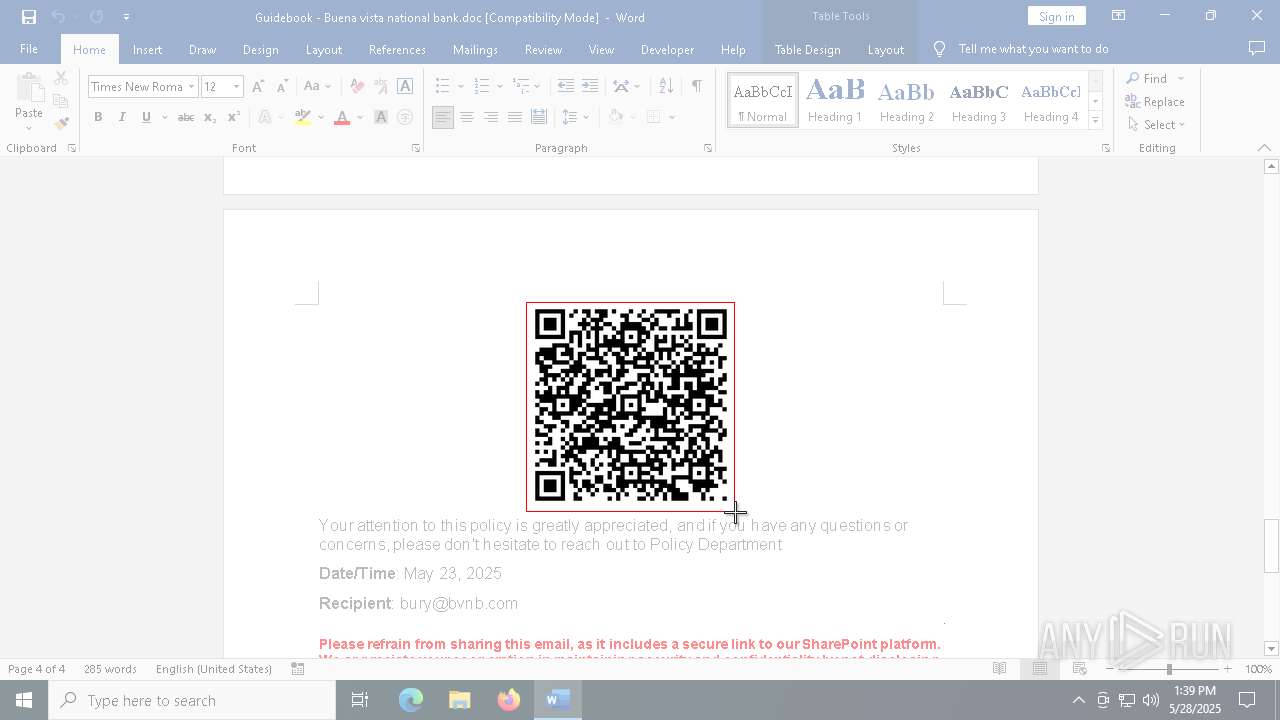Apply the superscript format
Screen dimensions: 1280x720
point(233,118)
